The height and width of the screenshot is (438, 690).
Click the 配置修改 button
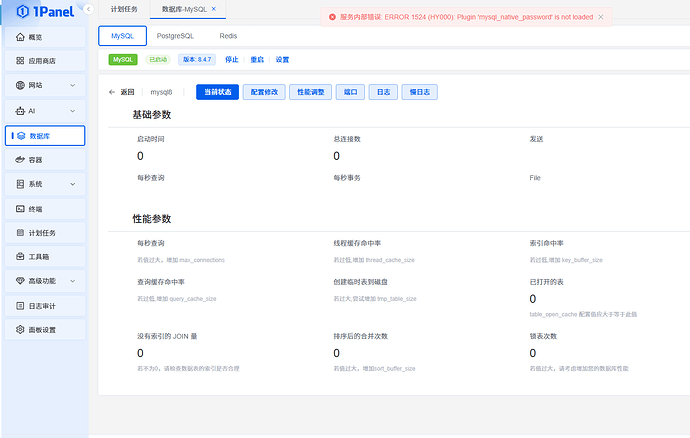265,92
